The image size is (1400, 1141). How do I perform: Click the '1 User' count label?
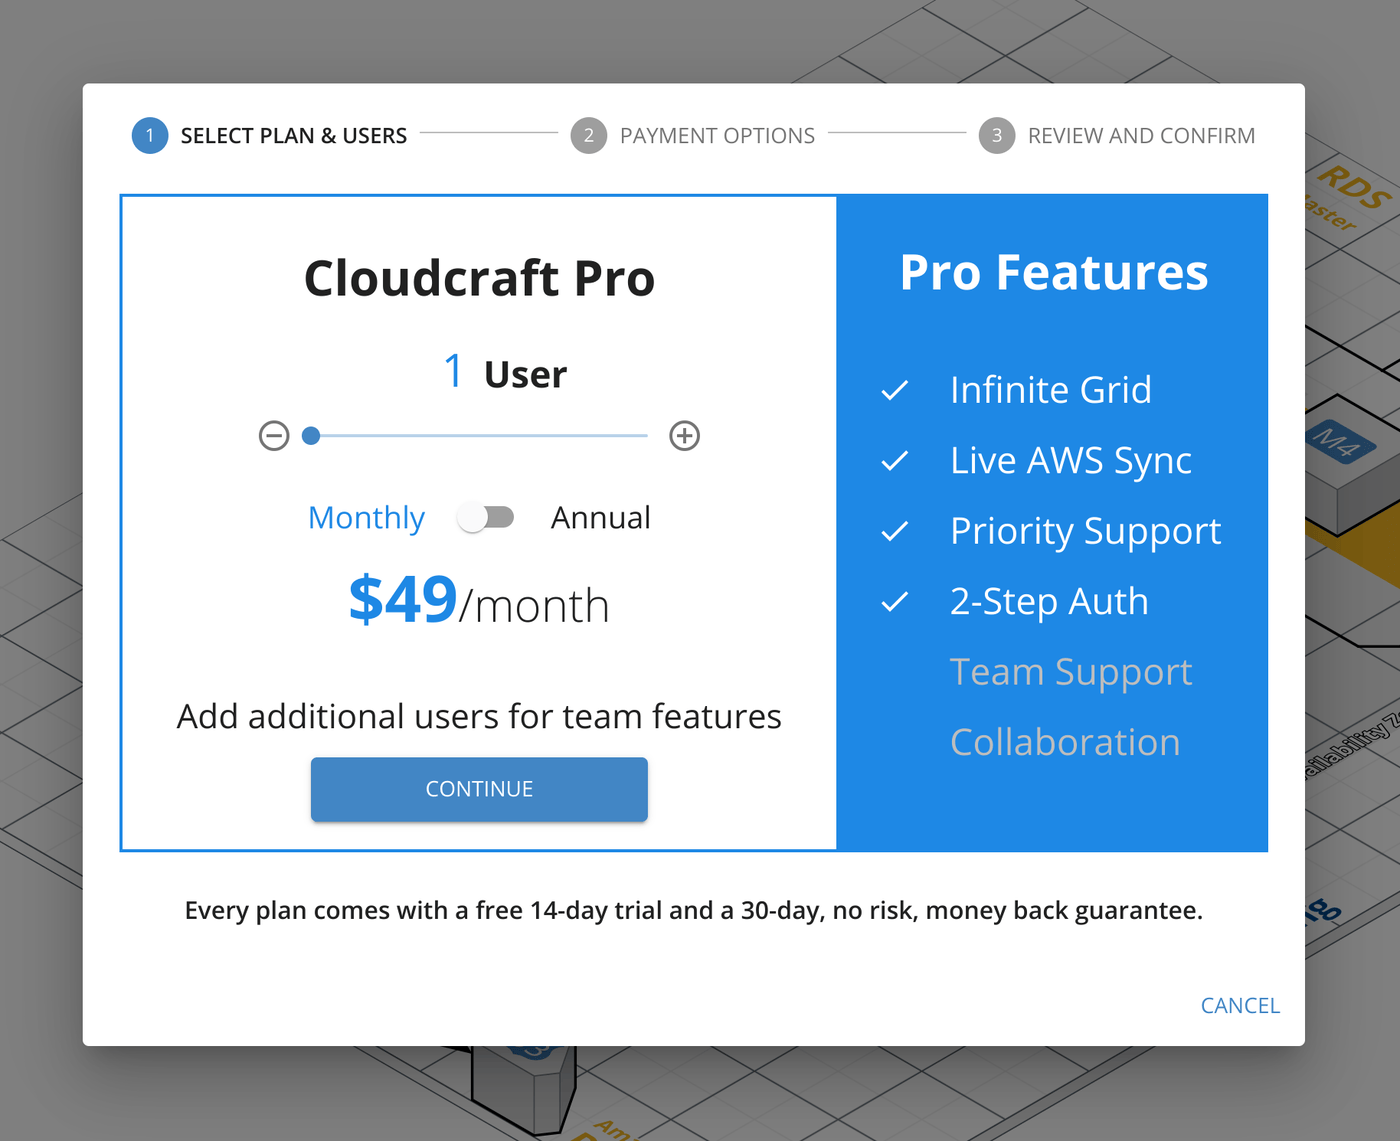(x=505, y=373)
